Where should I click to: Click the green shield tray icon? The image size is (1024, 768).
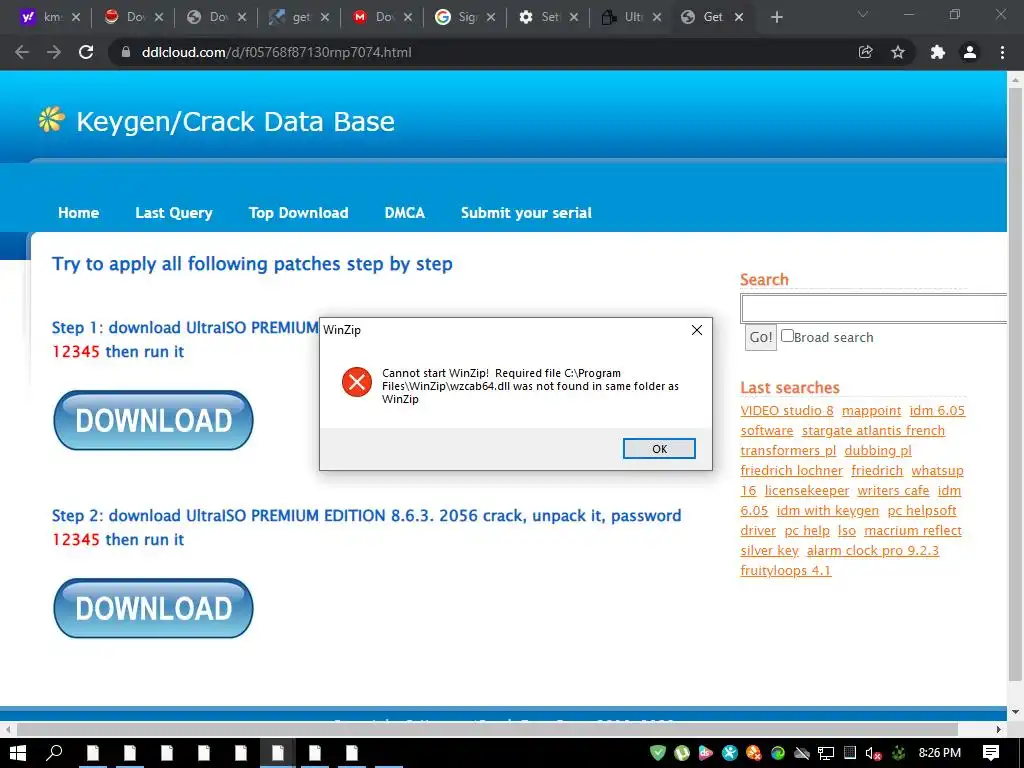coord(658,753)
